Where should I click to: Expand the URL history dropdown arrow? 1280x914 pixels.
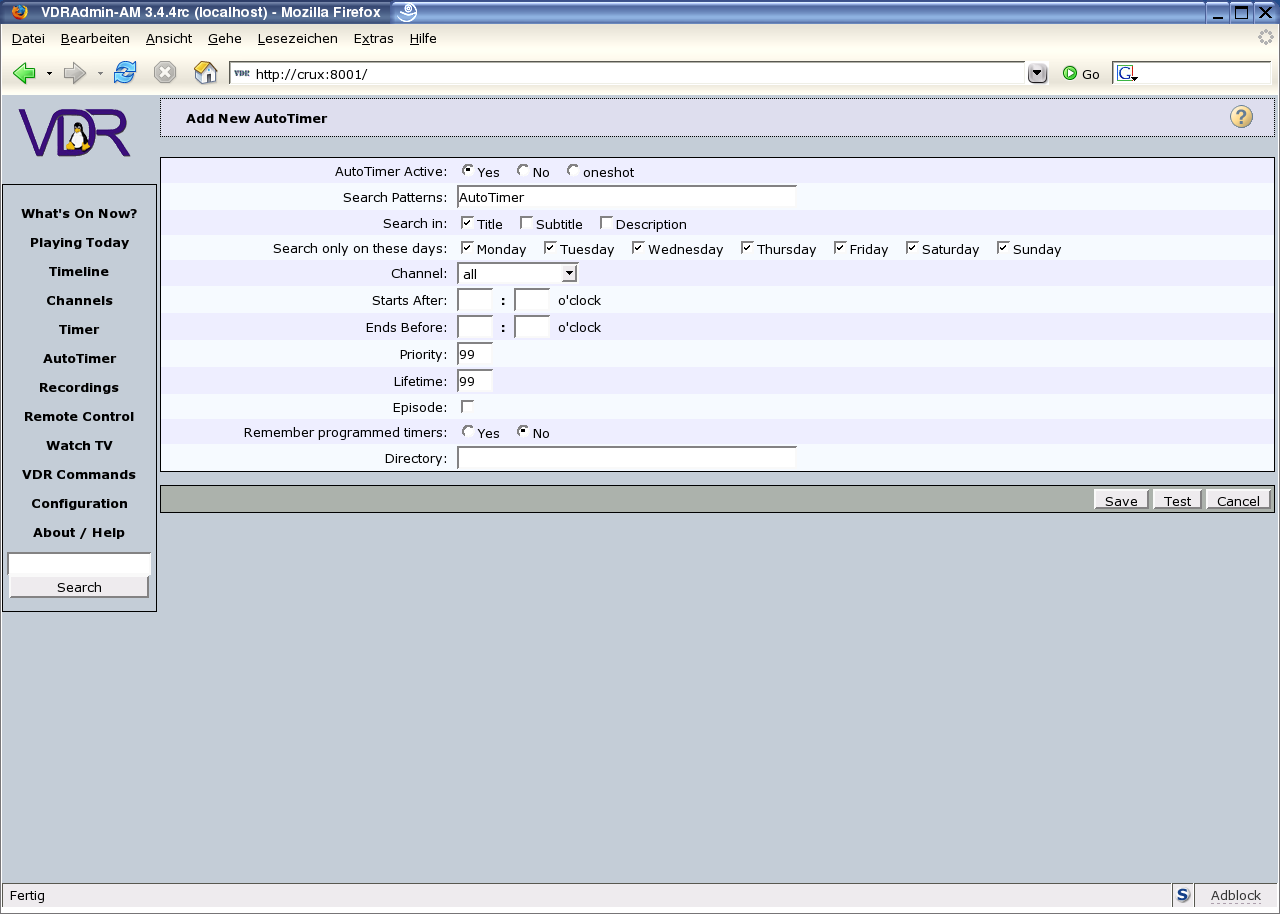click(1037, 73)
